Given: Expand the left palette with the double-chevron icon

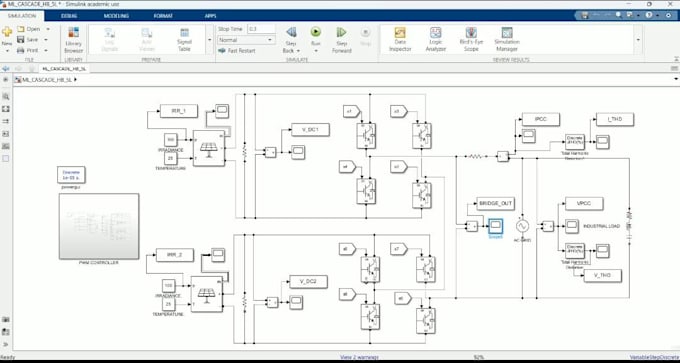Looking at the screenshot, I should [6, 344].
